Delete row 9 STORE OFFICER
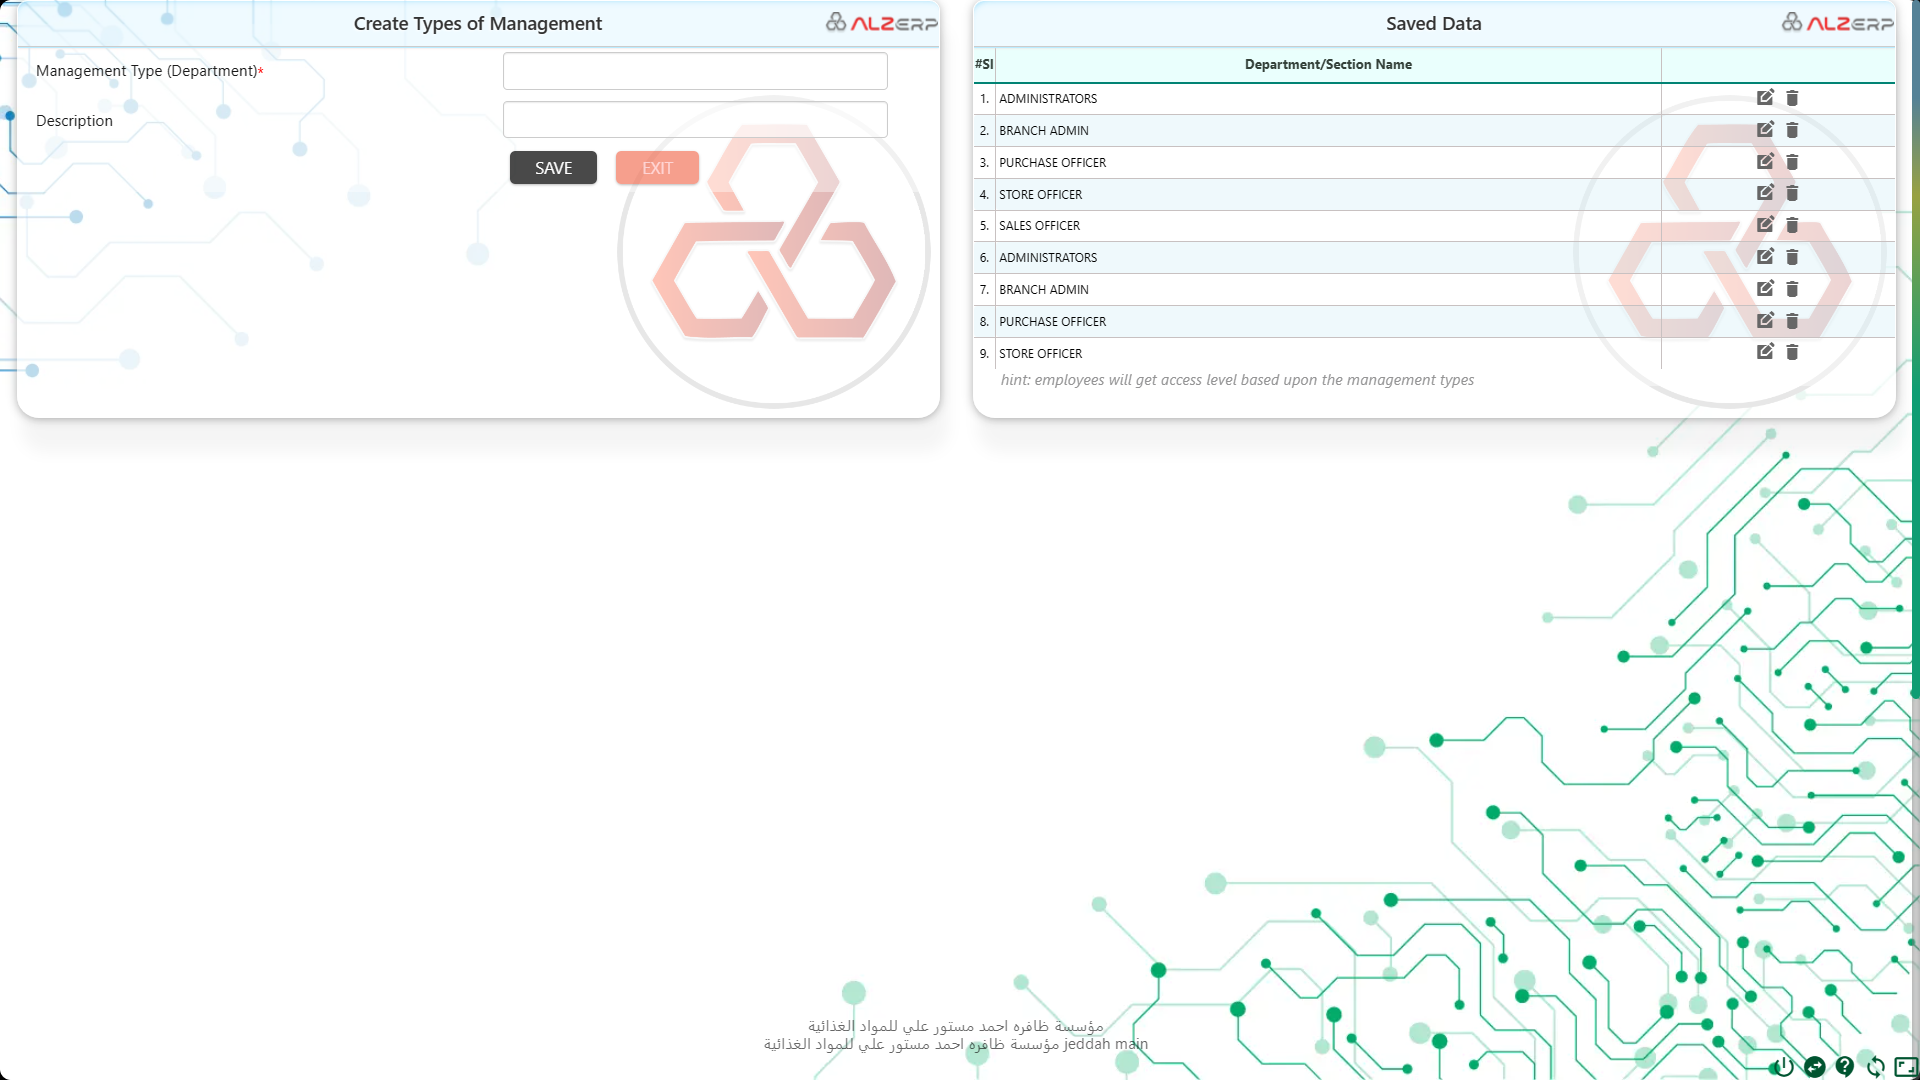 click(1792, 352)
